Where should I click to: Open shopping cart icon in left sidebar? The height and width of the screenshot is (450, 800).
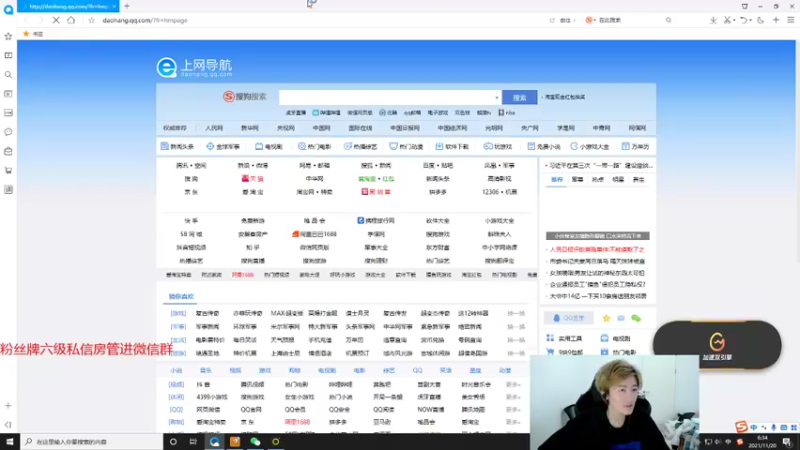tap(8, 170)
